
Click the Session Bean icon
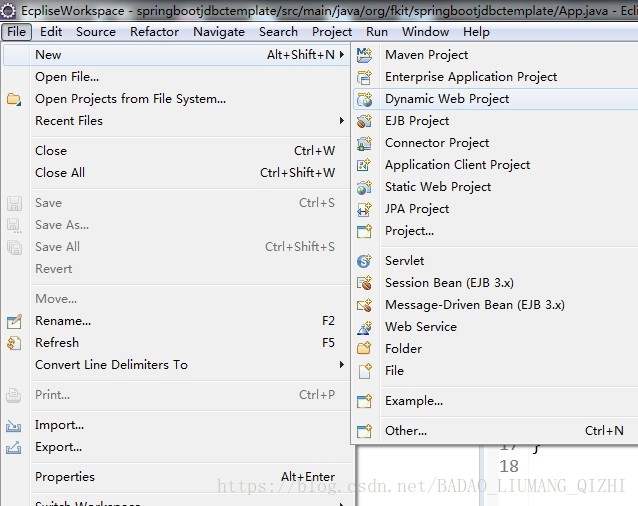point(364,283)
